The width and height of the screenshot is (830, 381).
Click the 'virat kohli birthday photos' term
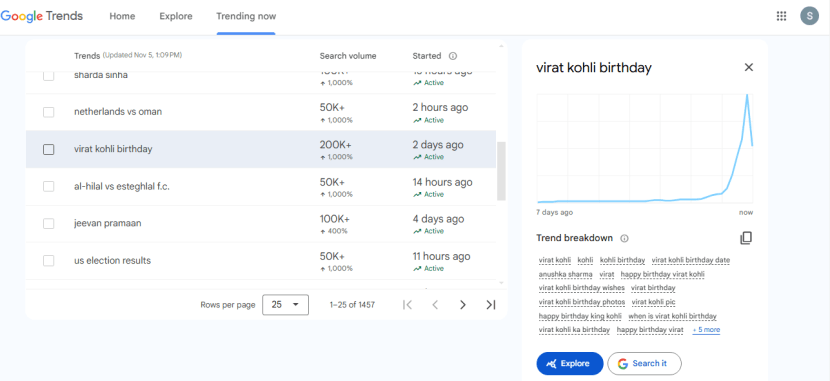tap(582, 302)
